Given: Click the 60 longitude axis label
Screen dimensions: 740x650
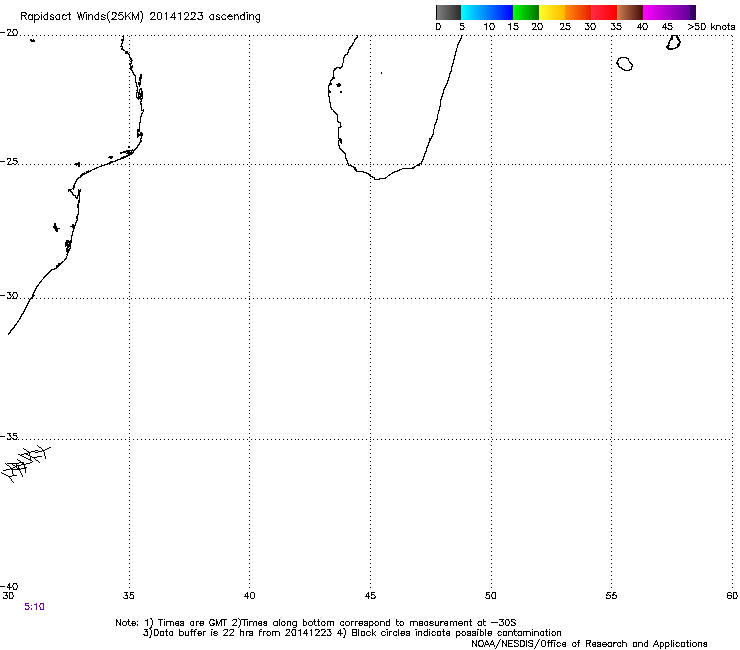Looking at the screenshot, I should (x=732, y=596).
